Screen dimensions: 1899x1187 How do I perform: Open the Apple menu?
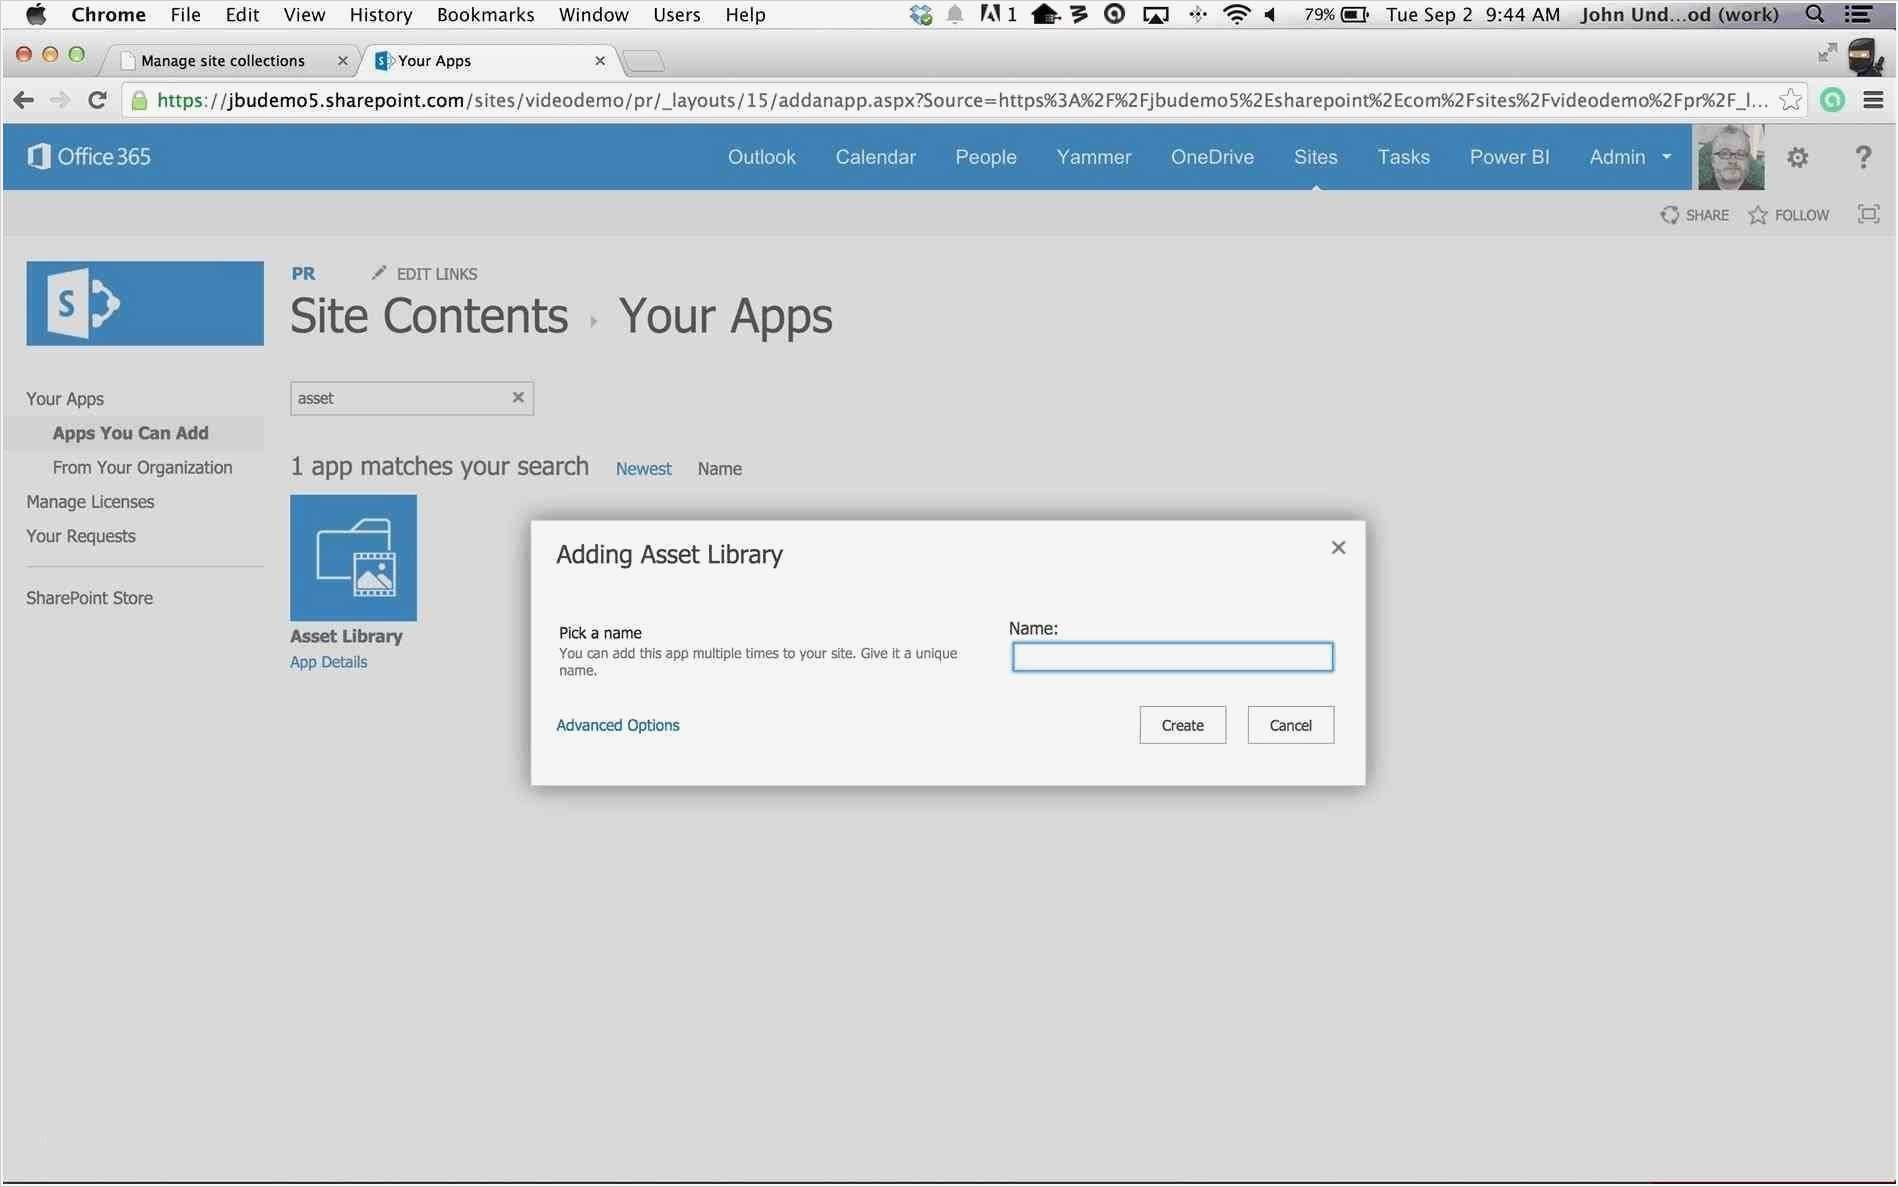click(x=36, y=14)
